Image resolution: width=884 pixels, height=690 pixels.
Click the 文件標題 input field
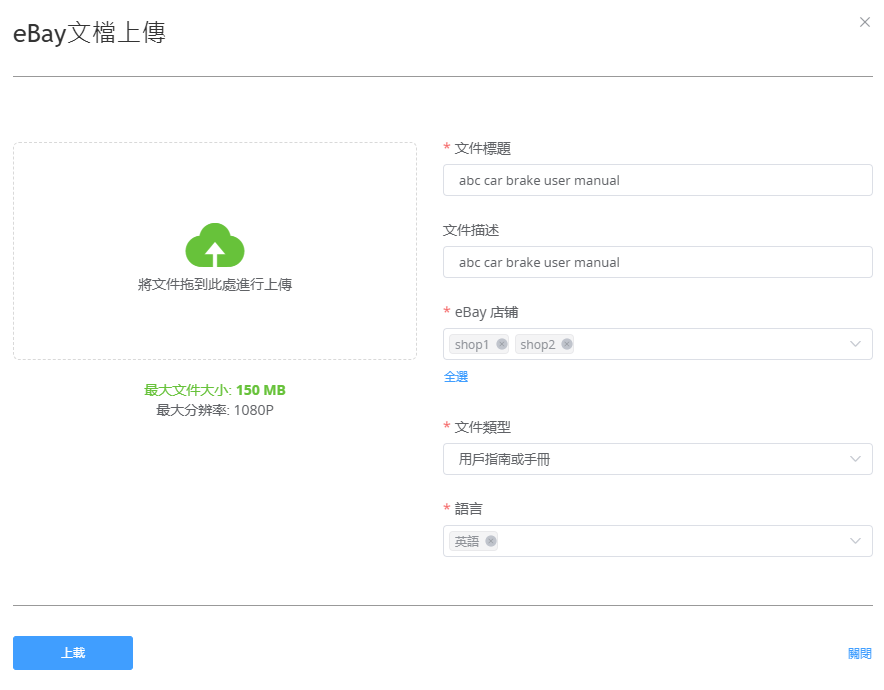(x=657, y=180)
